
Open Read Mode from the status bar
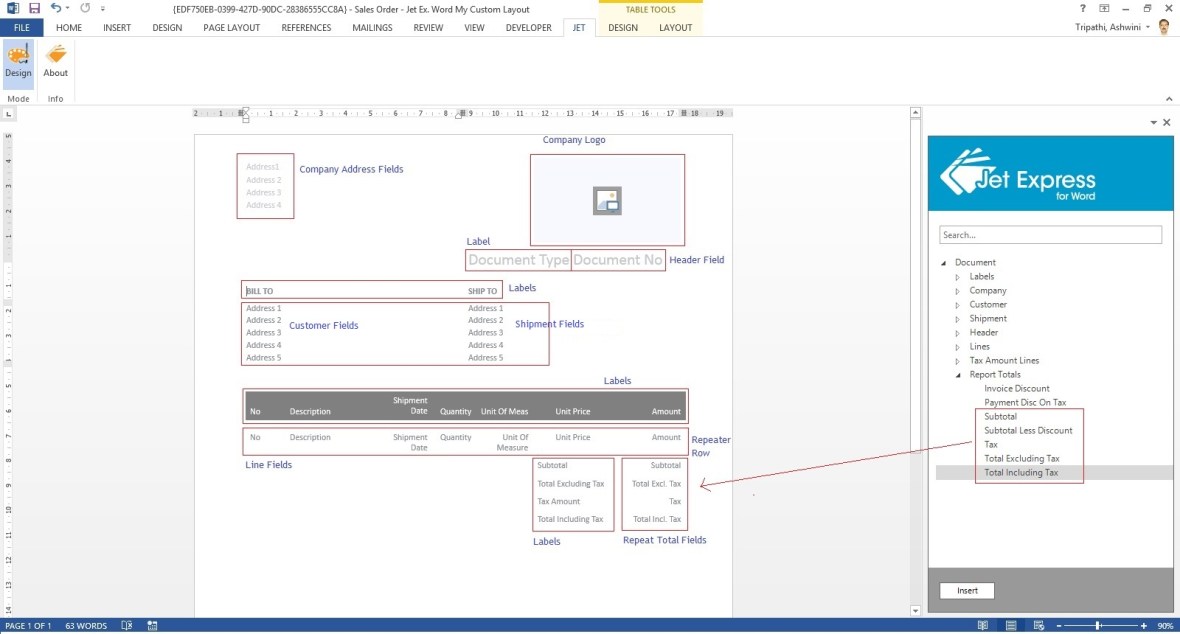983,624
